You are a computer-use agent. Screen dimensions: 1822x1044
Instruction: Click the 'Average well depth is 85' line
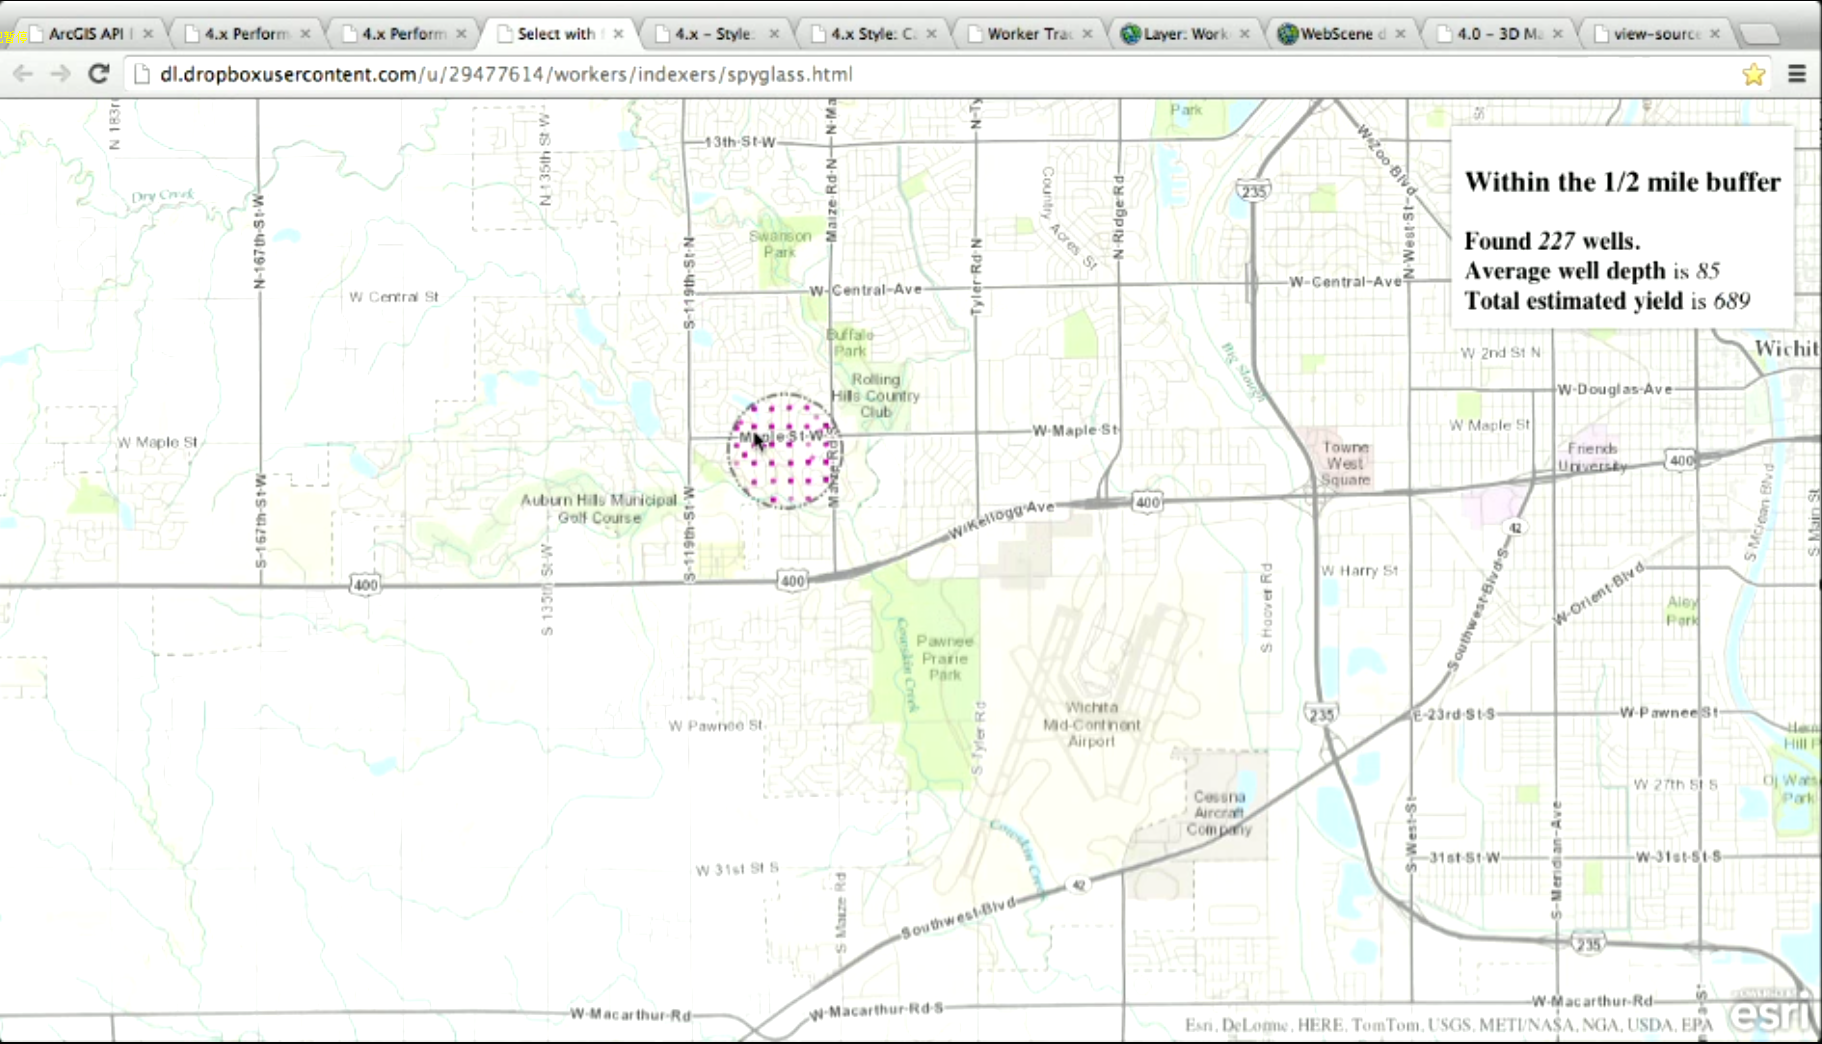pos(1592,271)
